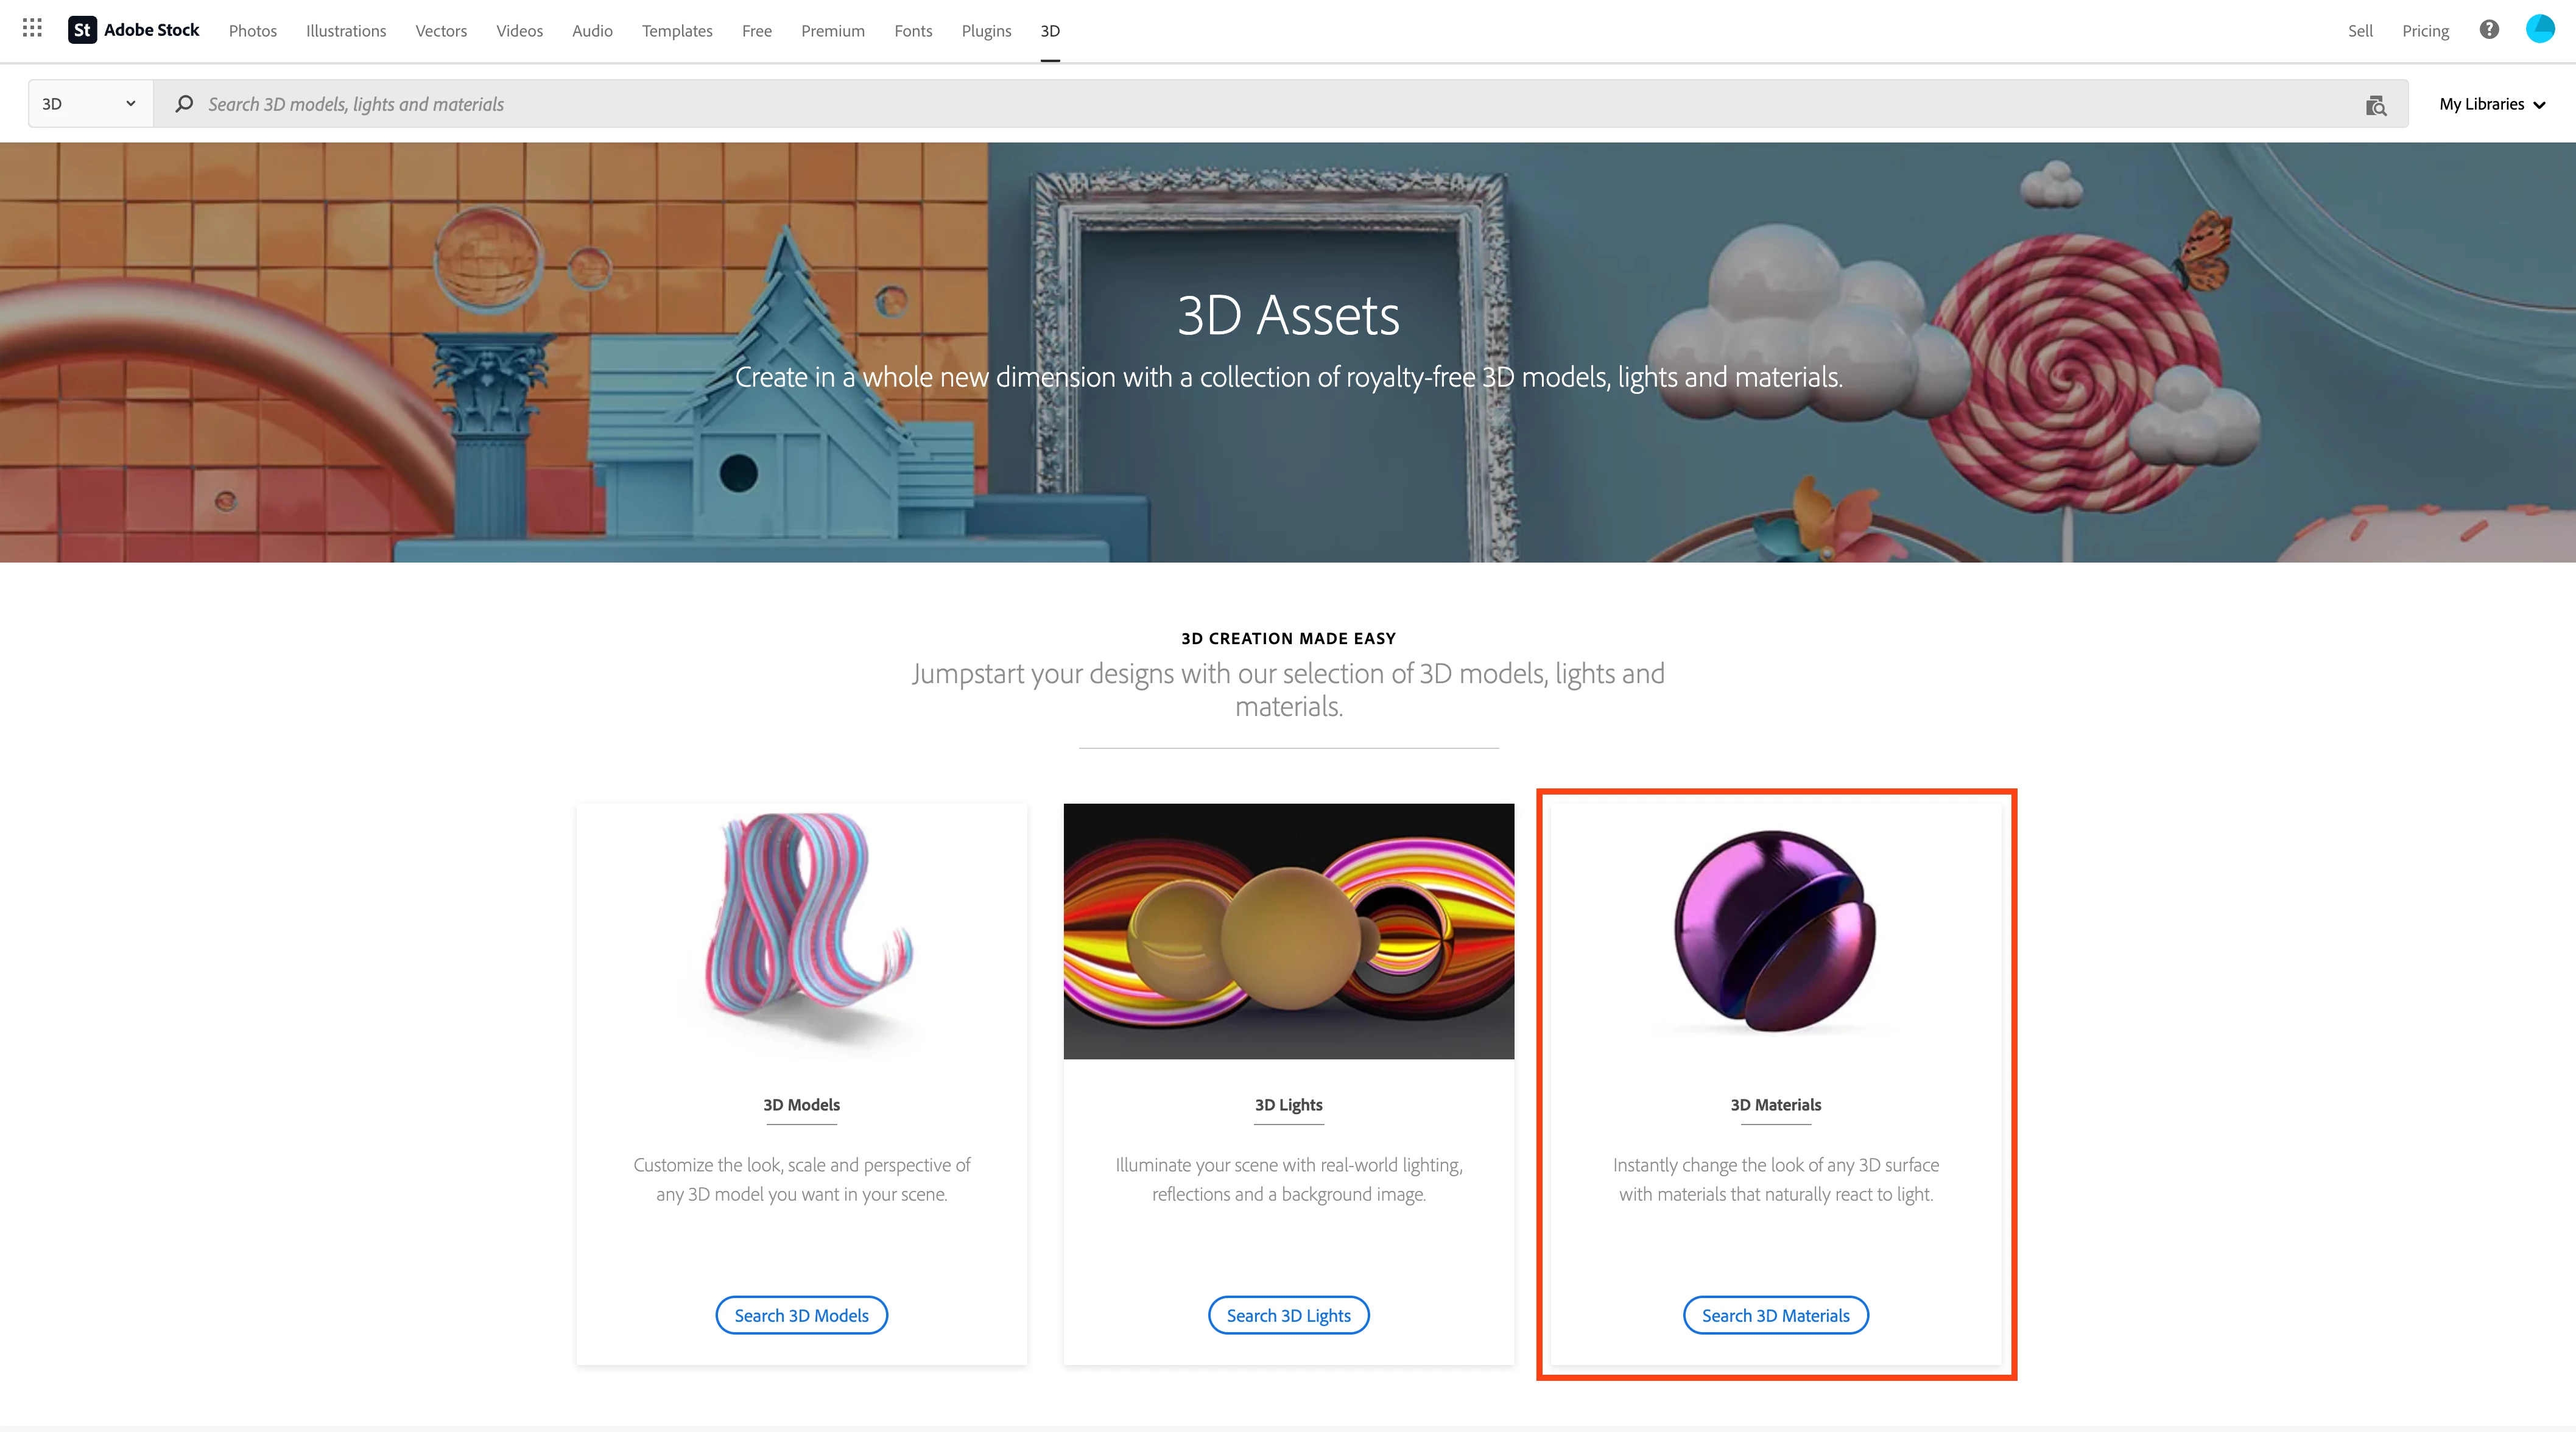Click the purple 3D Materials sphere thumbnail

tap(1775, 931)
